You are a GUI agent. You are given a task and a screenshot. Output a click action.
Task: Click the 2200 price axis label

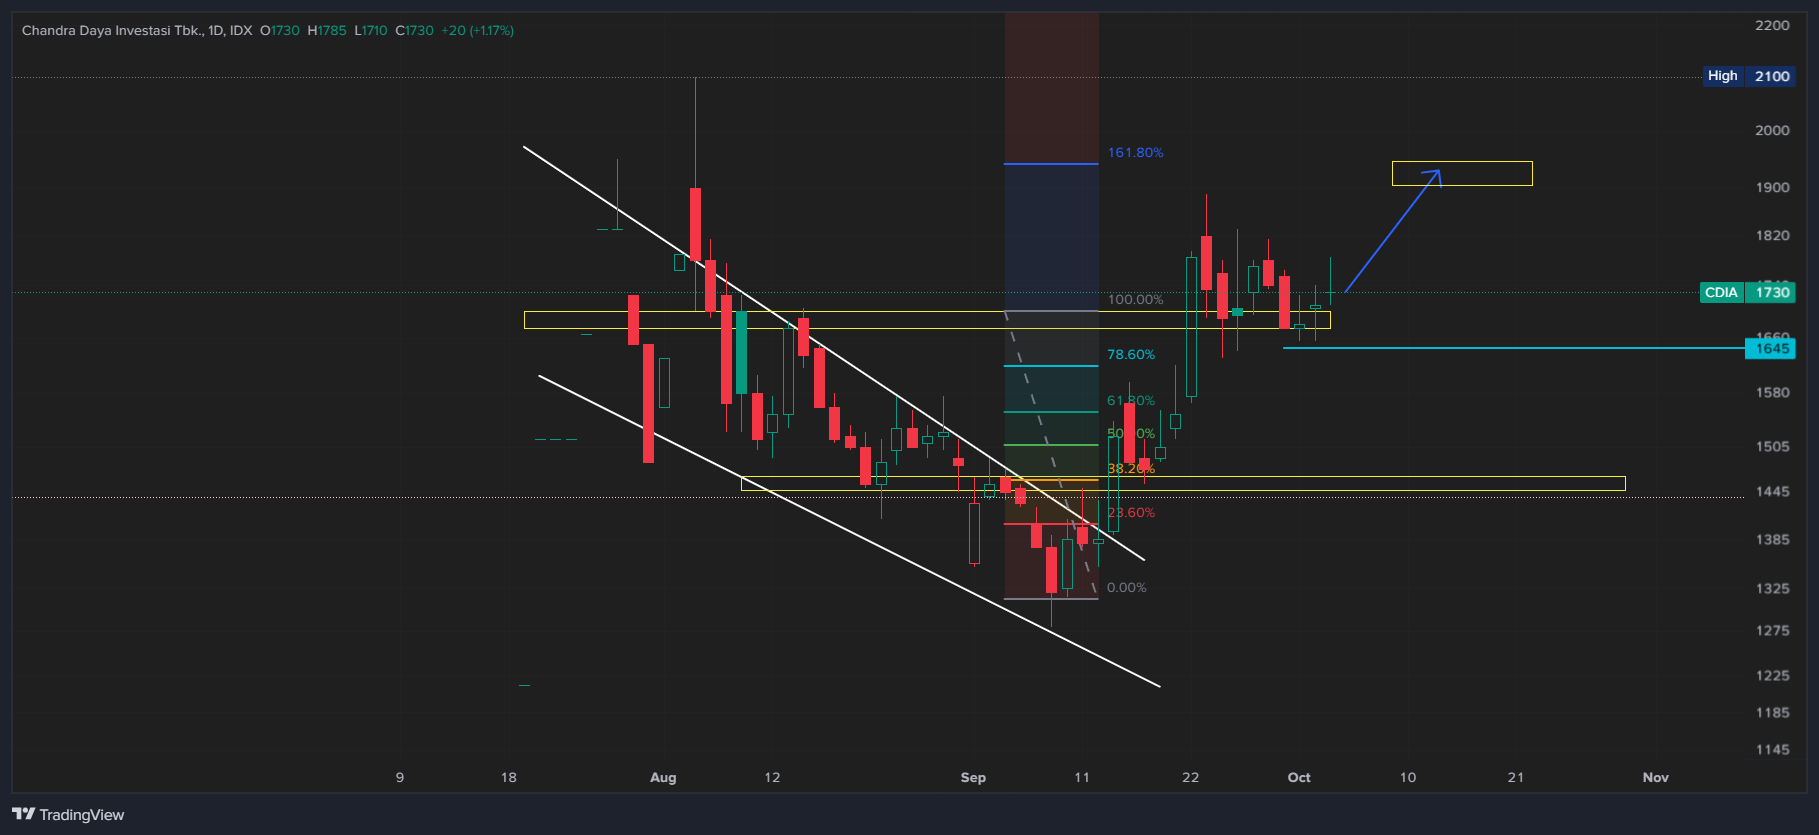coord(1772,26)
